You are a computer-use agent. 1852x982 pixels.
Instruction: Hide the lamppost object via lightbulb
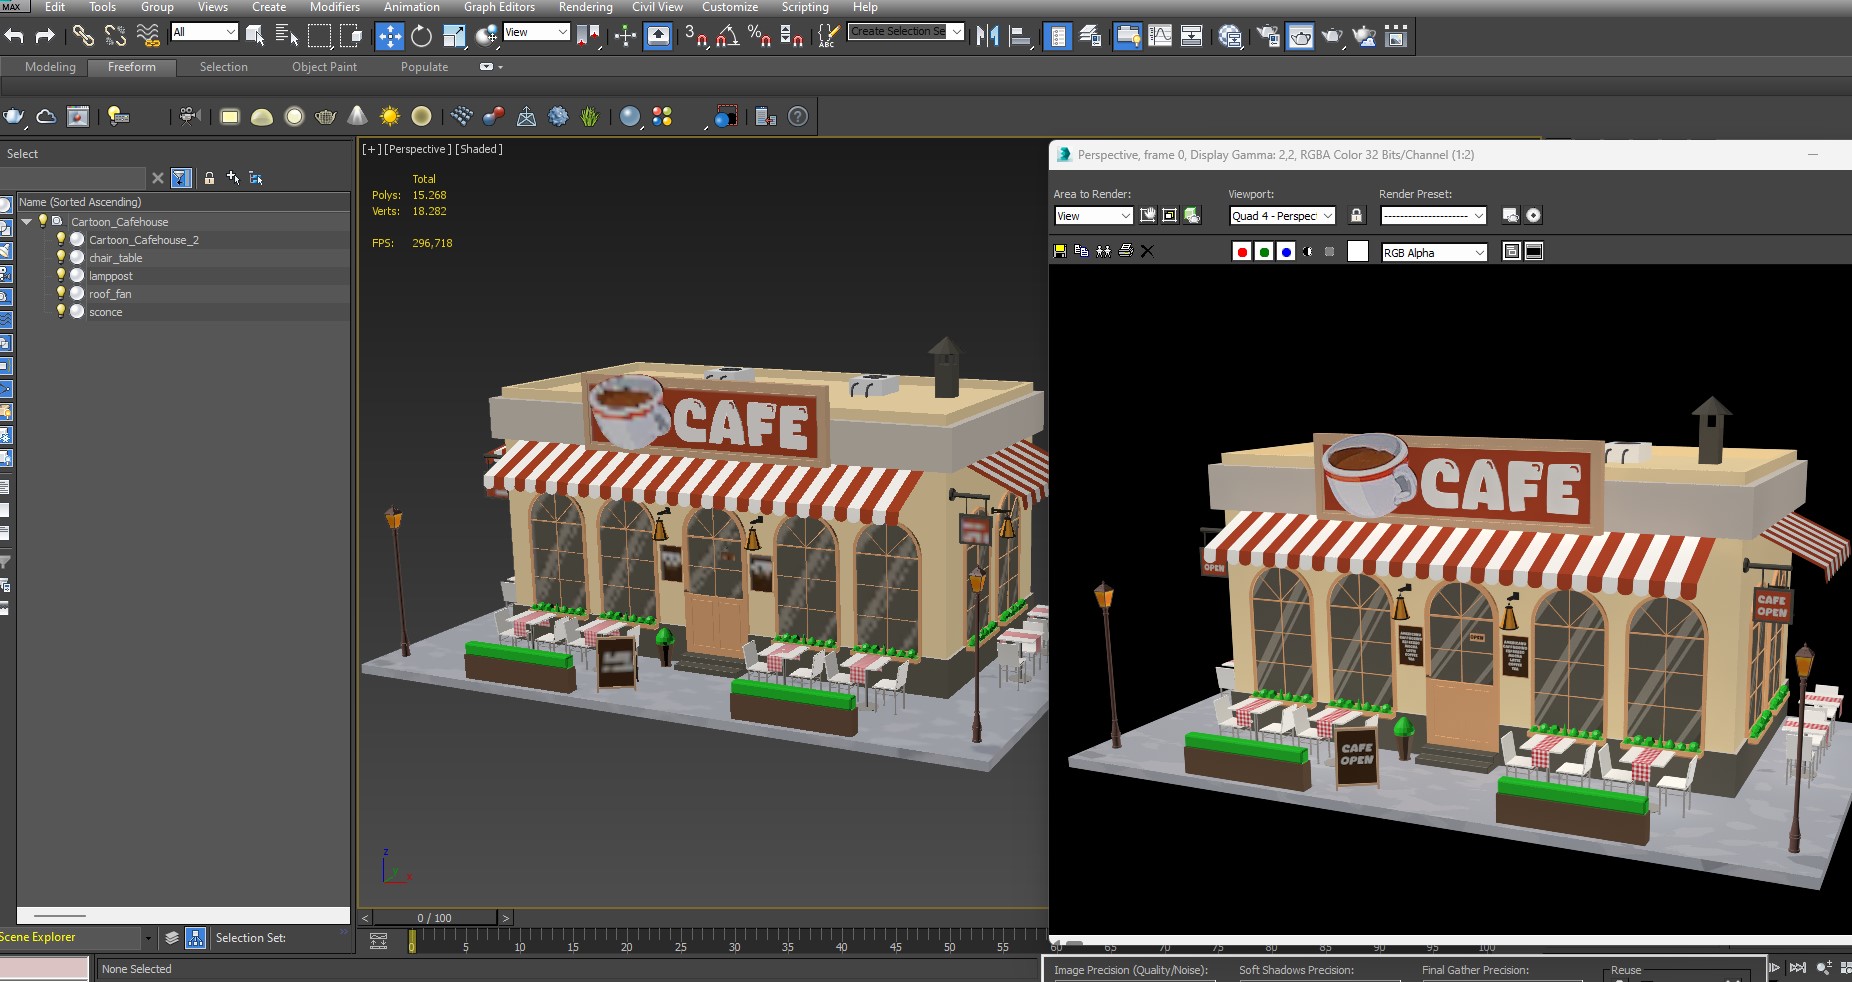[x=61, y=276]
